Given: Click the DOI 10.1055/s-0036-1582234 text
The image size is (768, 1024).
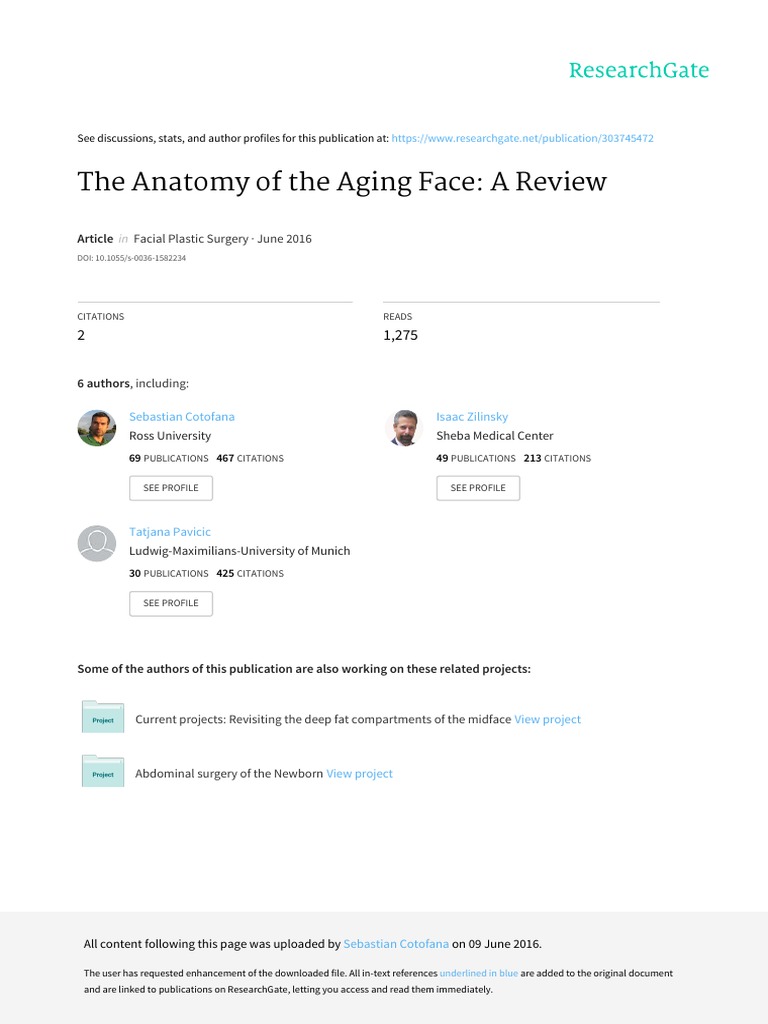Looking at the screenshot, I should (x=131, y=258).
